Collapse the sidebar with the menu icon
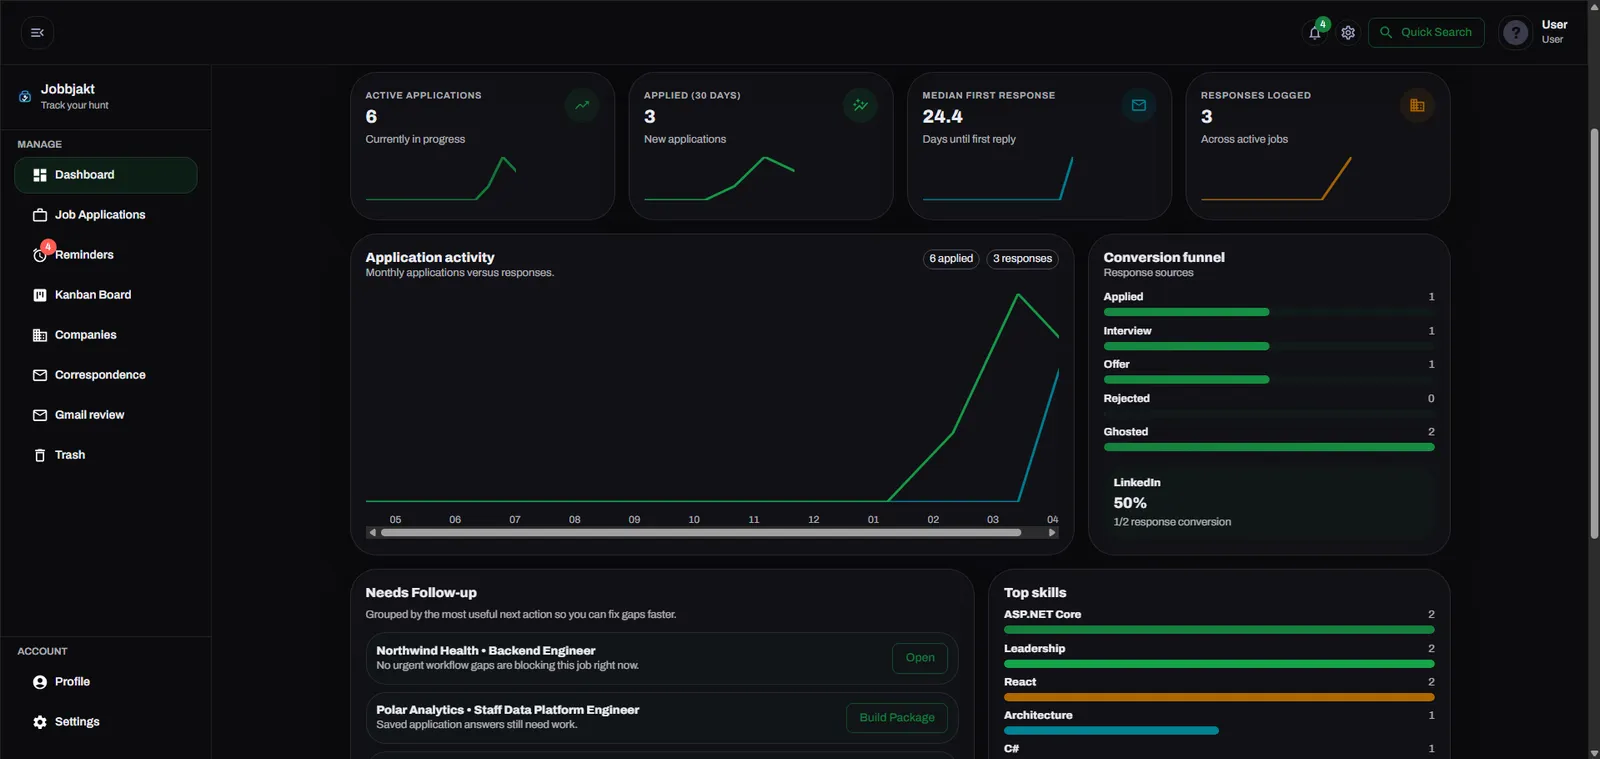Viewport: 1600px width, 759px height. click(x=37, y=33)
